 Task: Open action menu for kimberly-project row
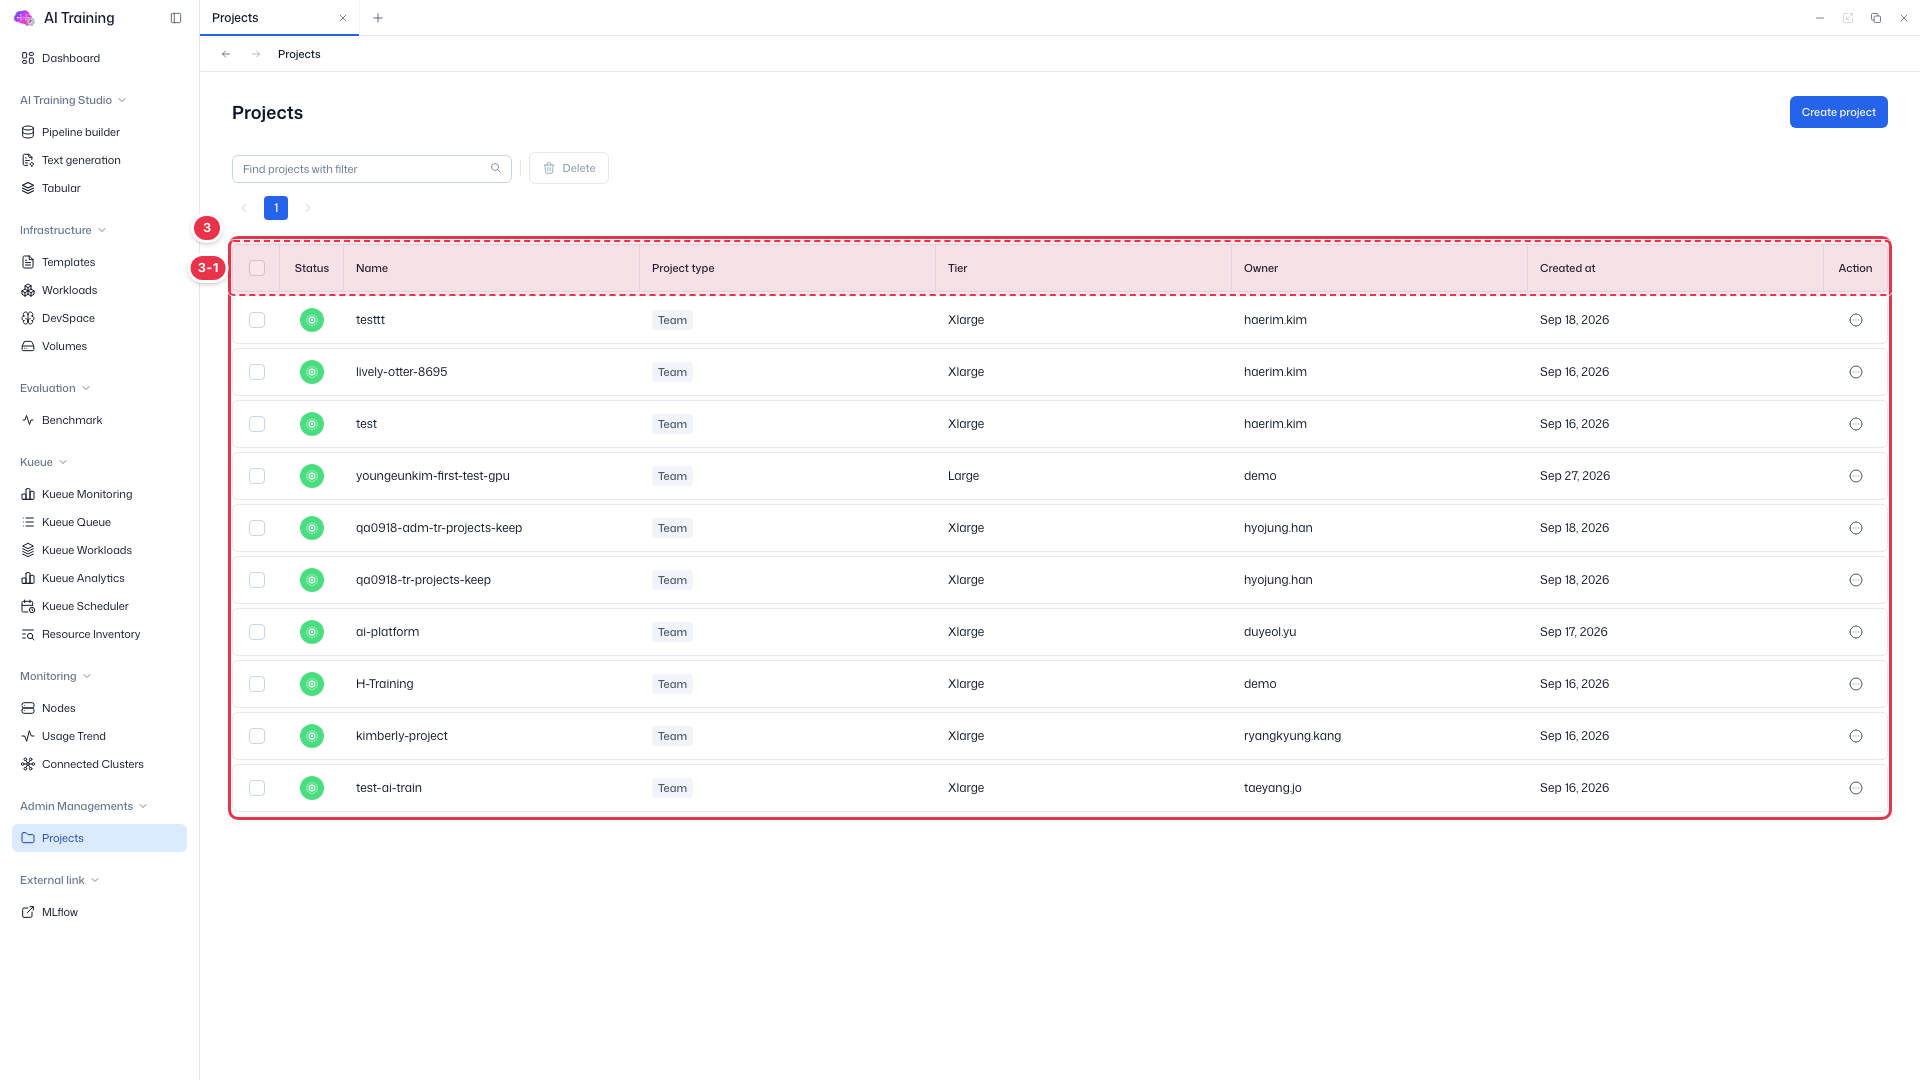pyautogui.click(x=1855, y=736)
